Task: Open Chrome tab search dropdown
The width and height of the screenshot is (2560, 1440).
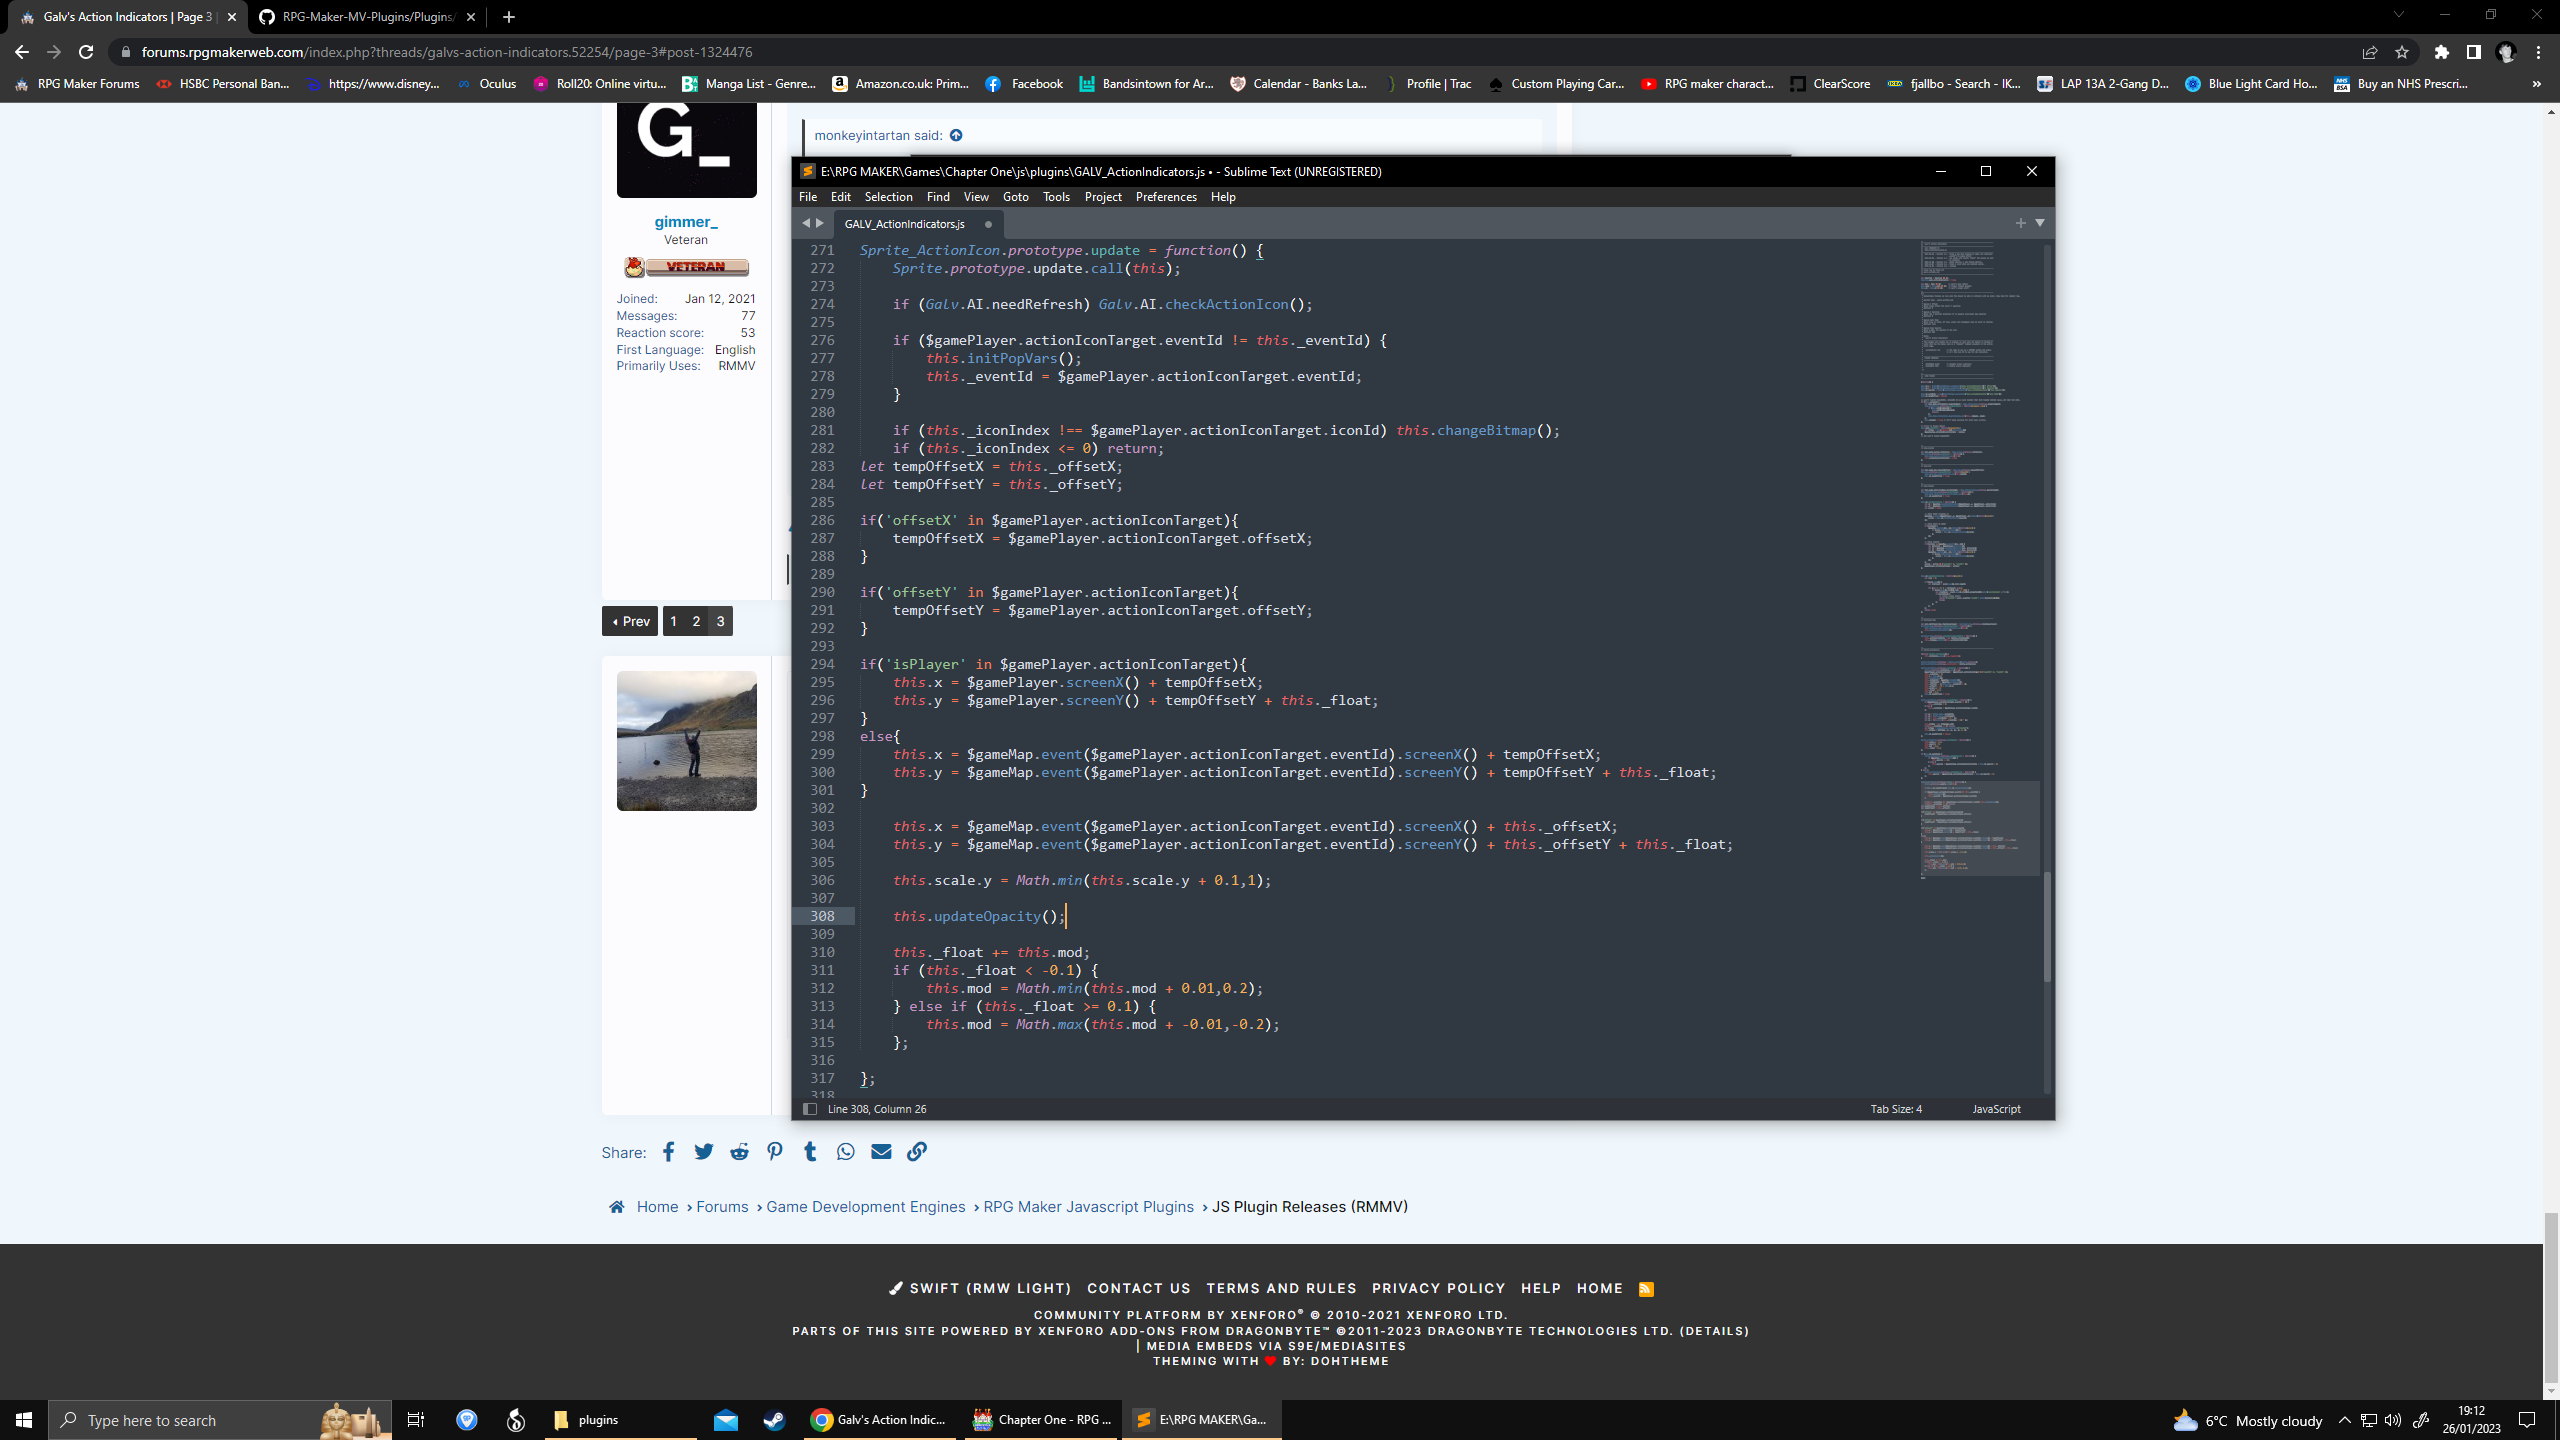Action: 2398,15
